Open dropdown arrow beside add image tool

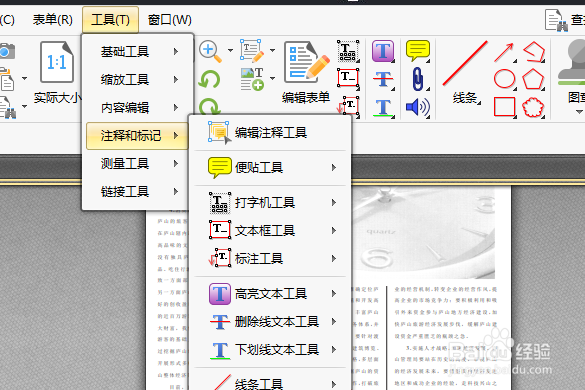[x=272, y=78]
